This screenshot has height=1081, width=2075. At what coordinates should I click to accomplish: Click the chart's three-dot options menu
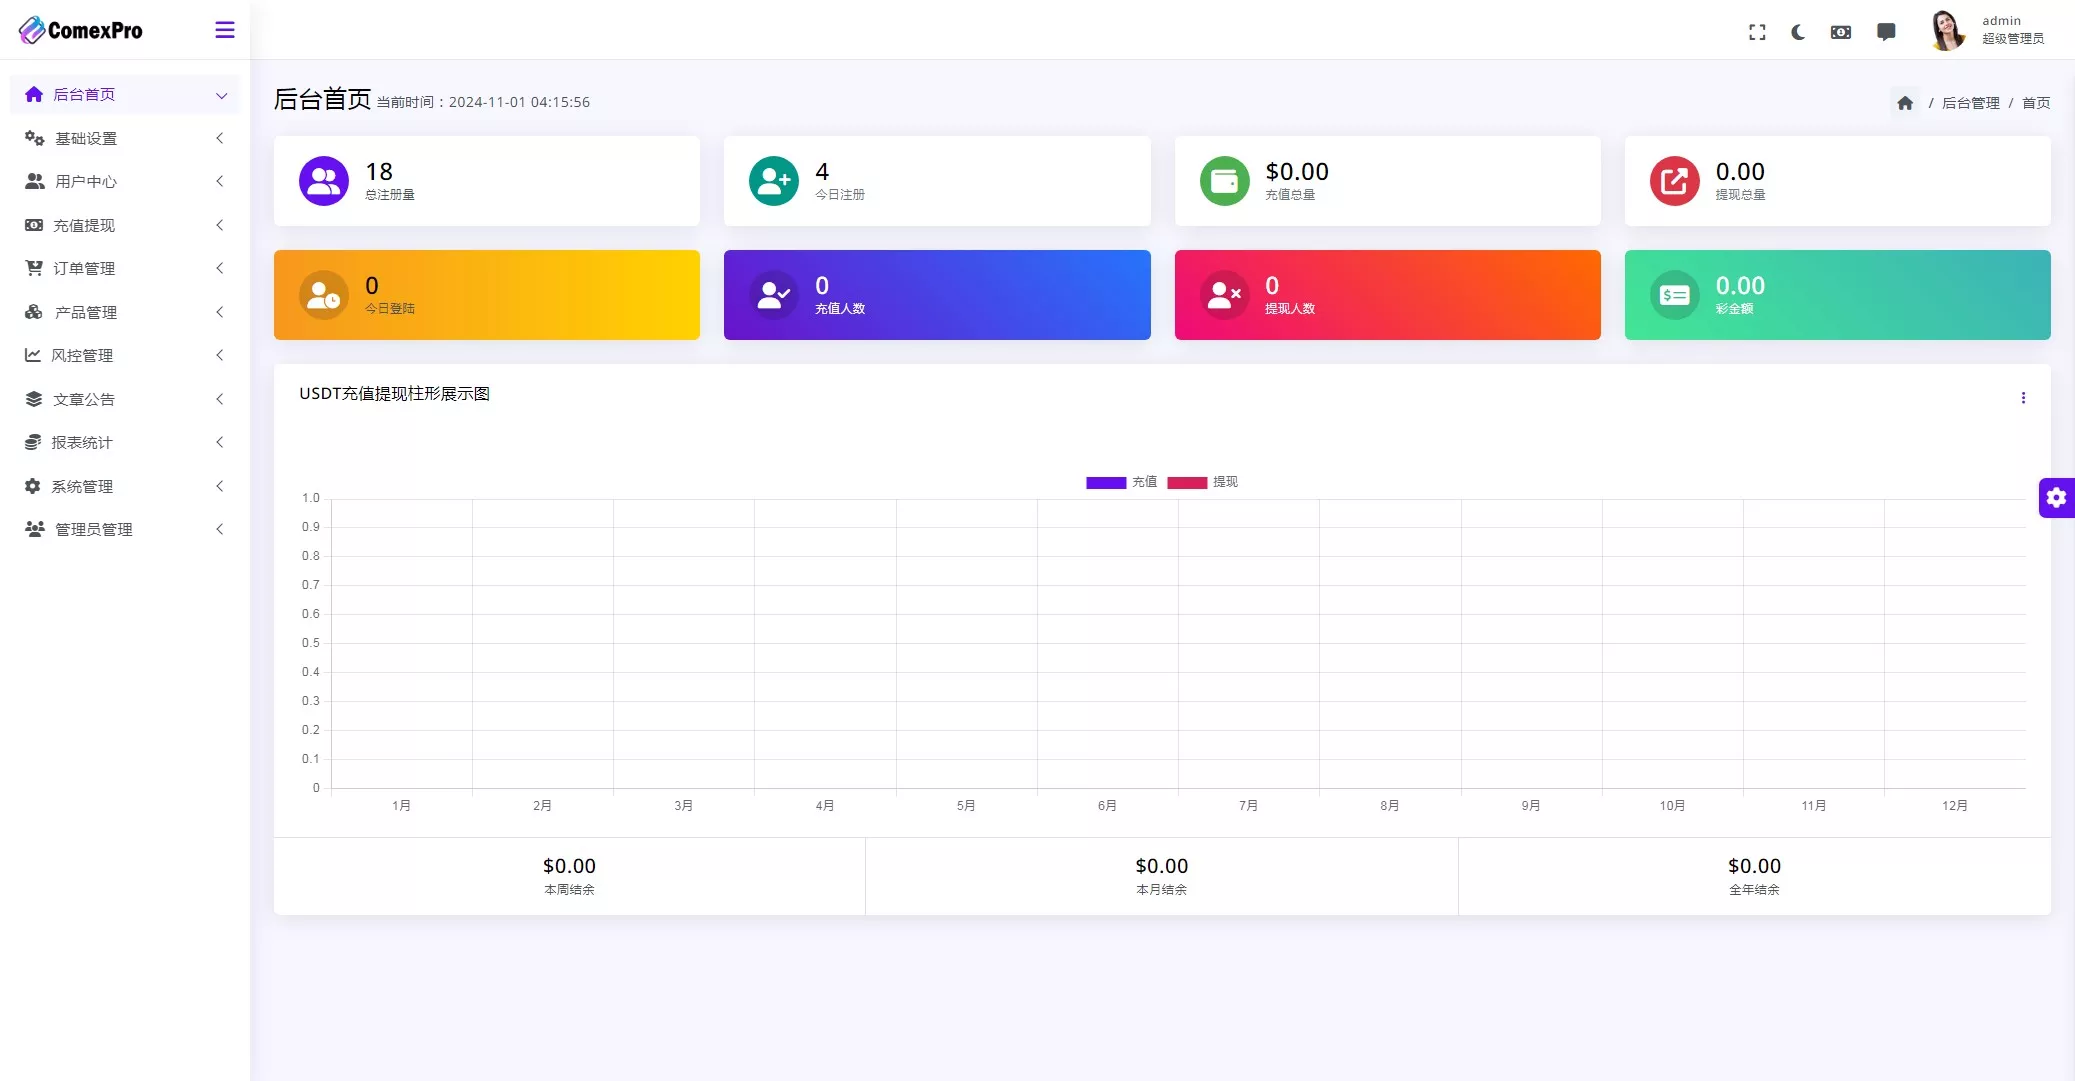(2023, 398)
